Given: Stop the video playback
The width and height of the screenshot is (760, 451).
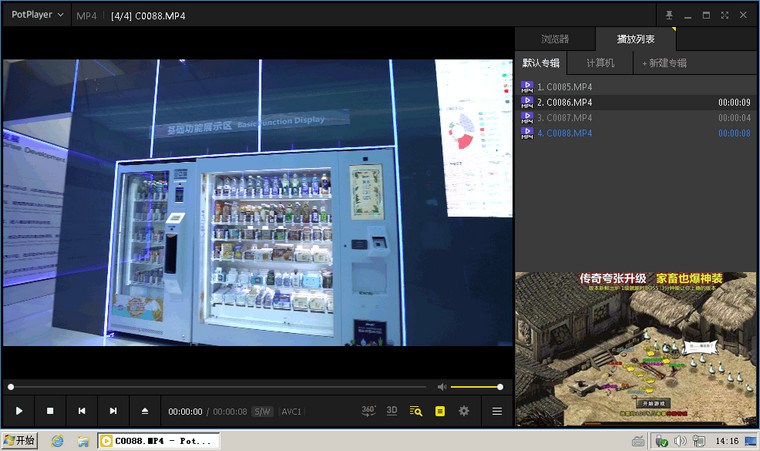Looking at the screenshot, I should click(50, 411).
